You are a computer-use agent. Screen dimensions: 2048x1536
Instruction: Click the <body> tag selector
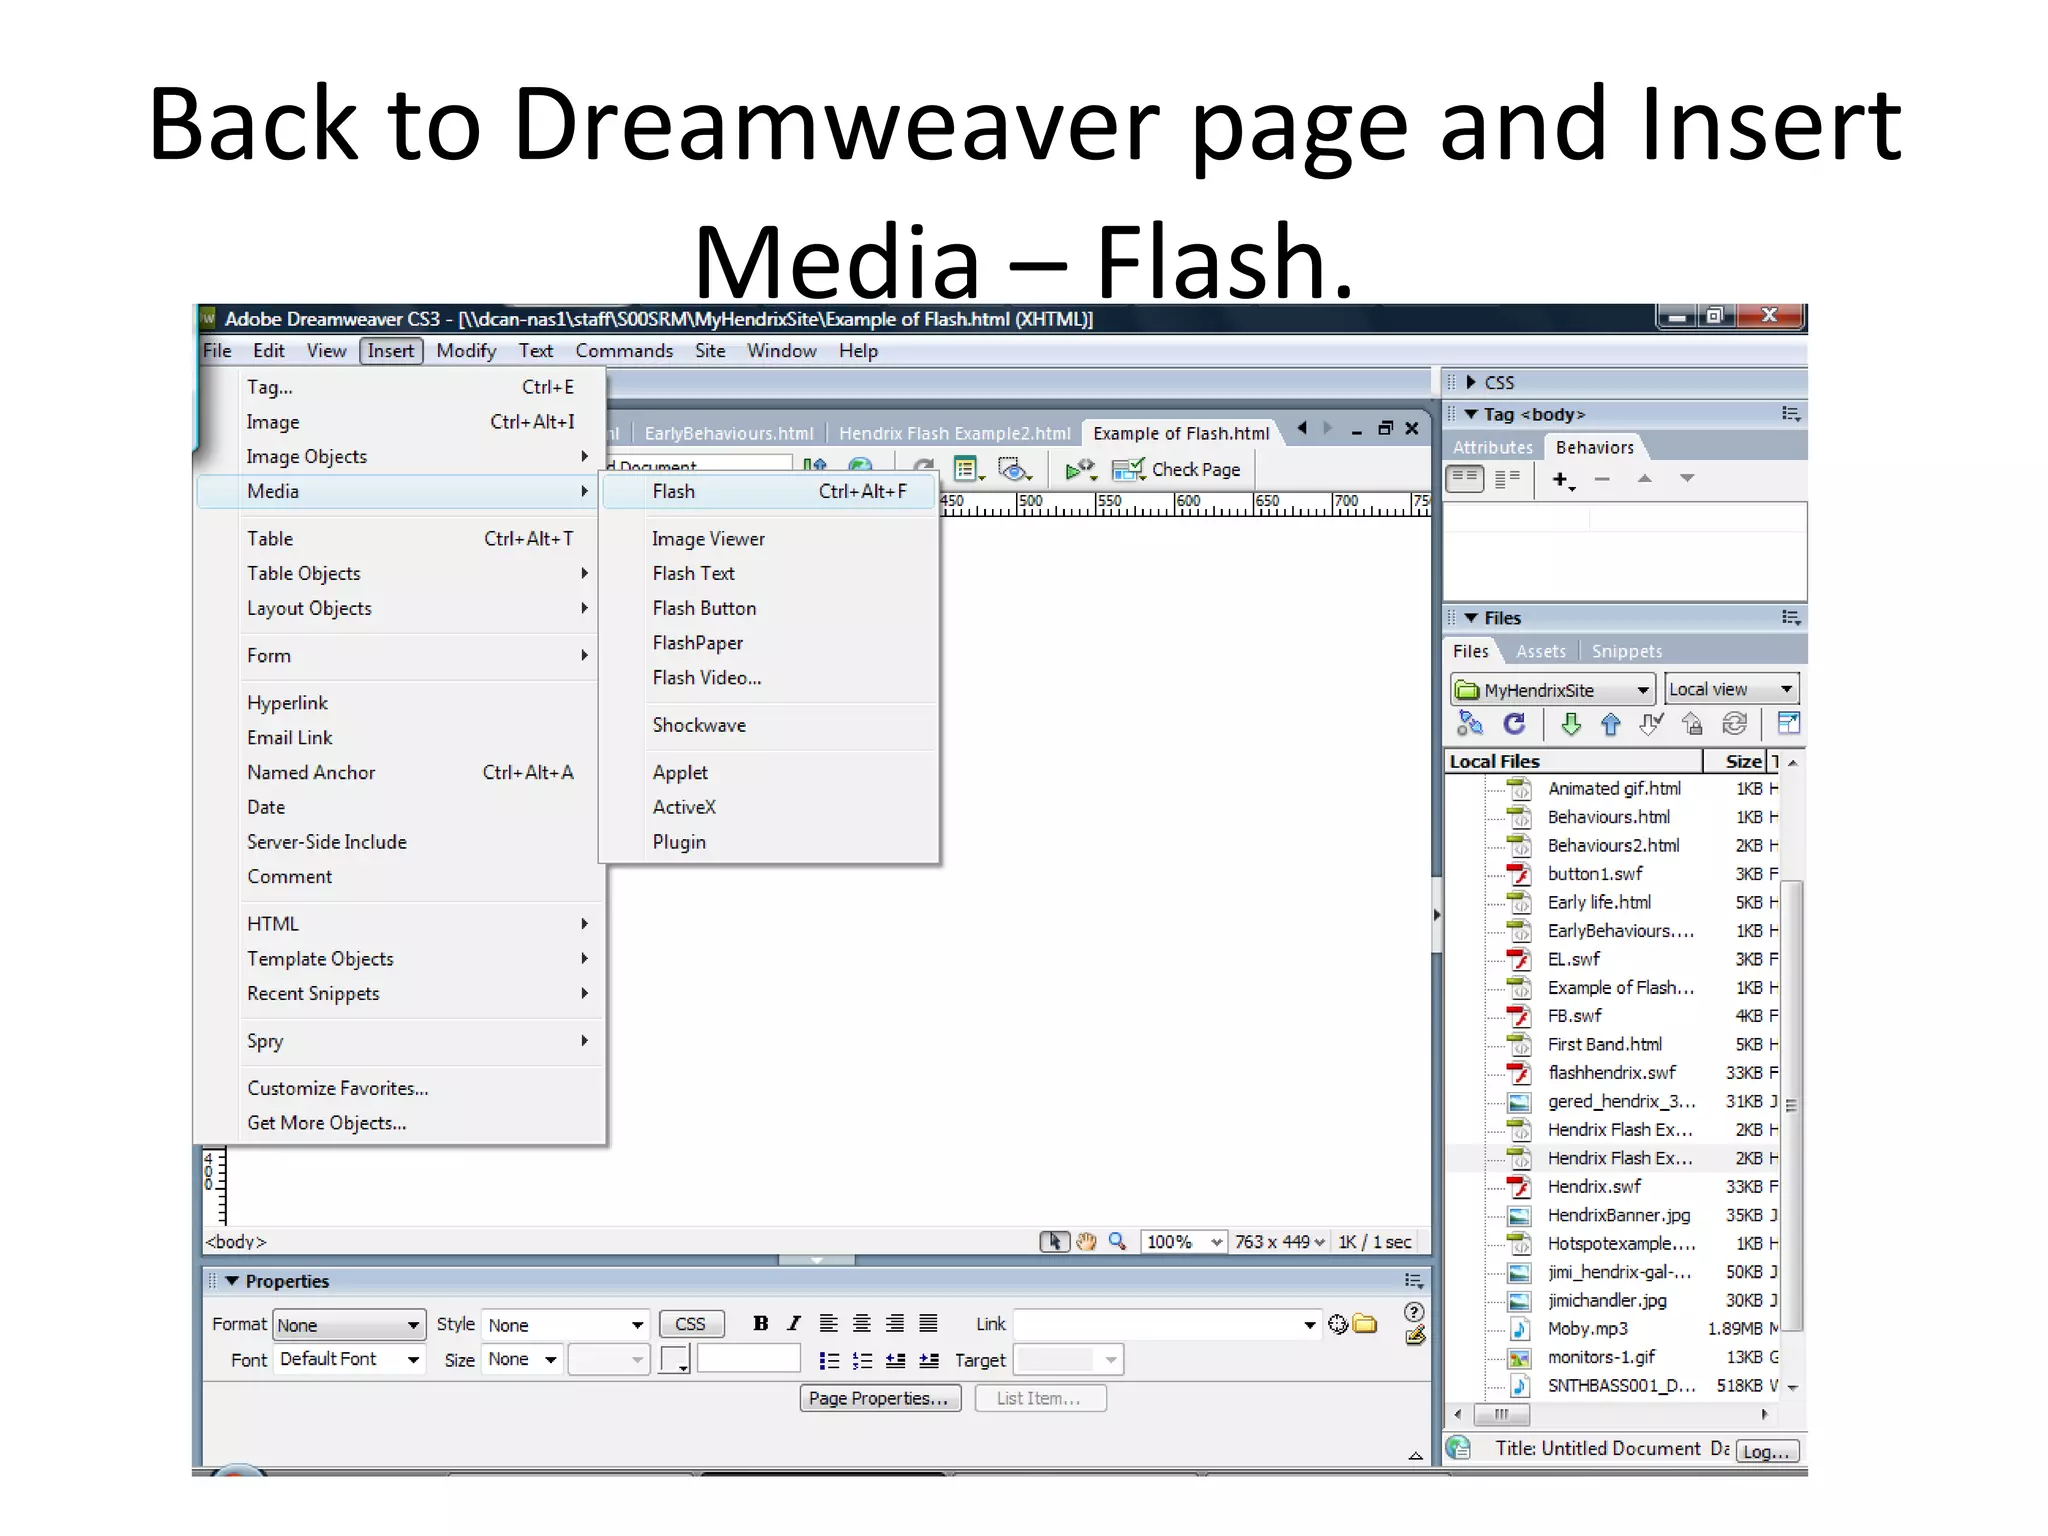[236, 1242]
